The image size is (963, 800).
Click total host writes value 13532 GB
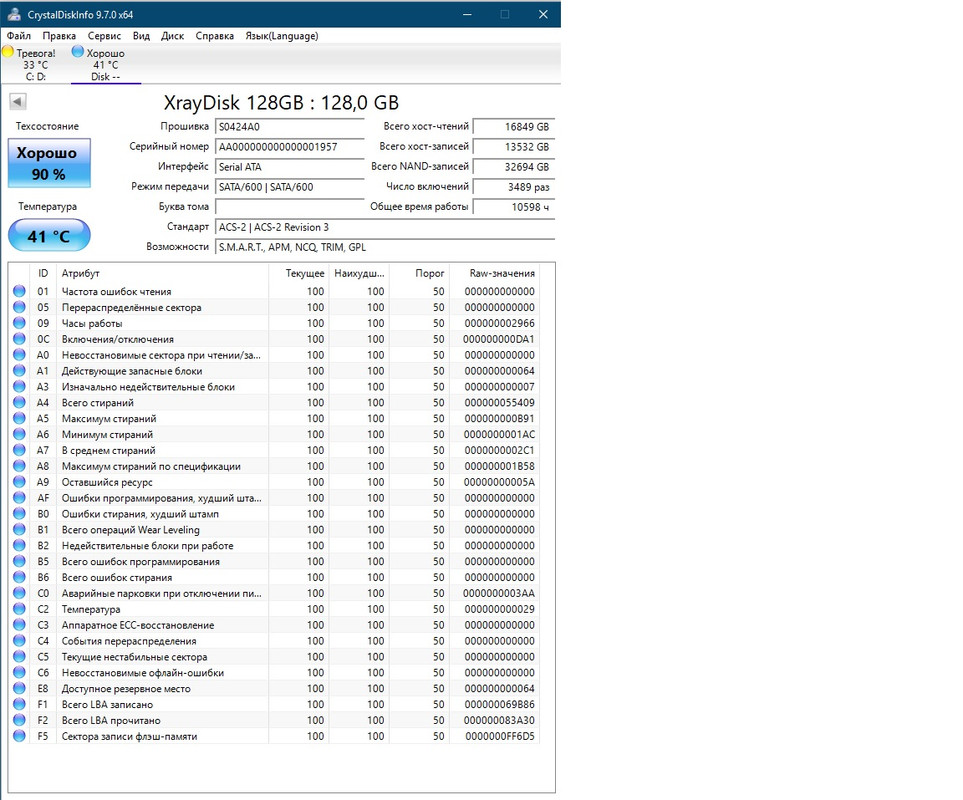514,147
